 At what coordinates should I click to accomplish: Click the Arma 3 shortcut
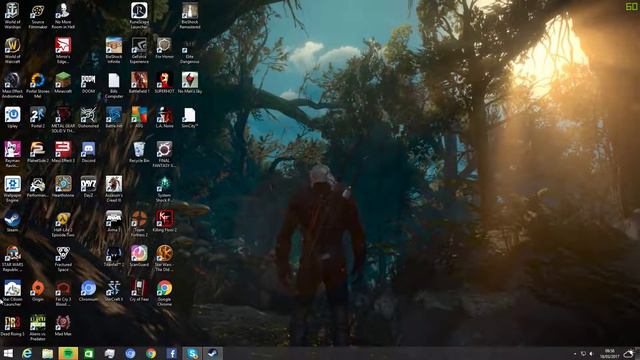113,222
